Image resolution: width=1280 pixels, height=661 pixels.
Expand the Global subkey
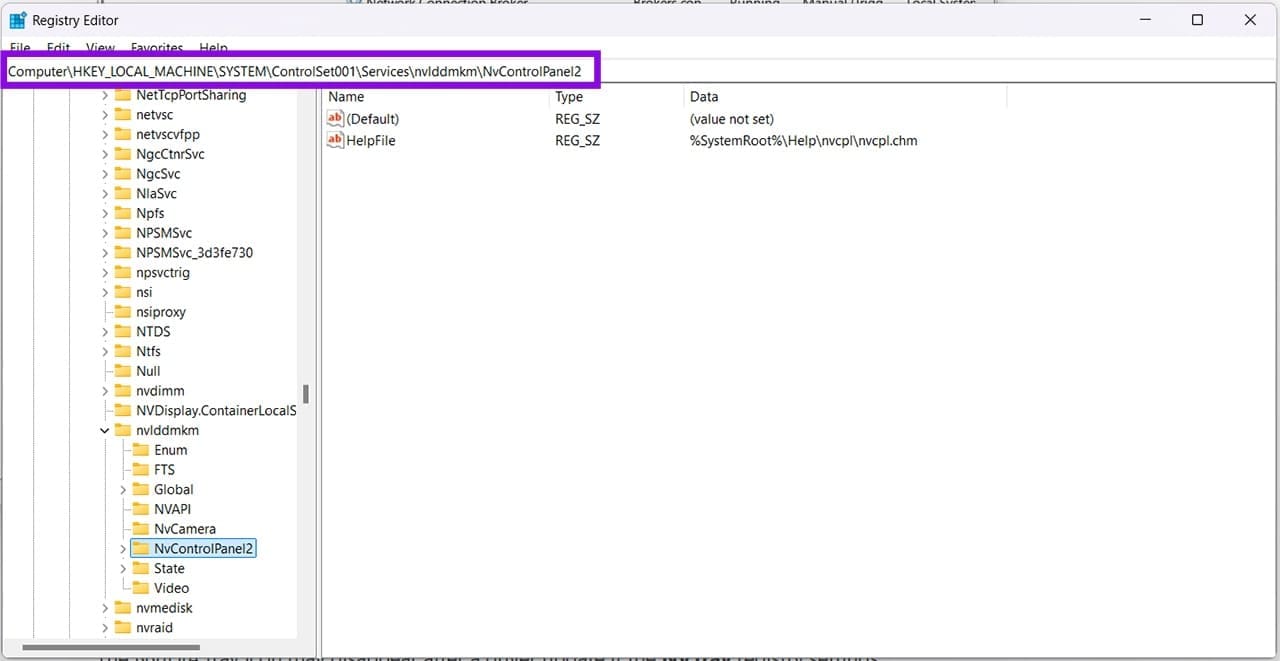pos(123,490)
